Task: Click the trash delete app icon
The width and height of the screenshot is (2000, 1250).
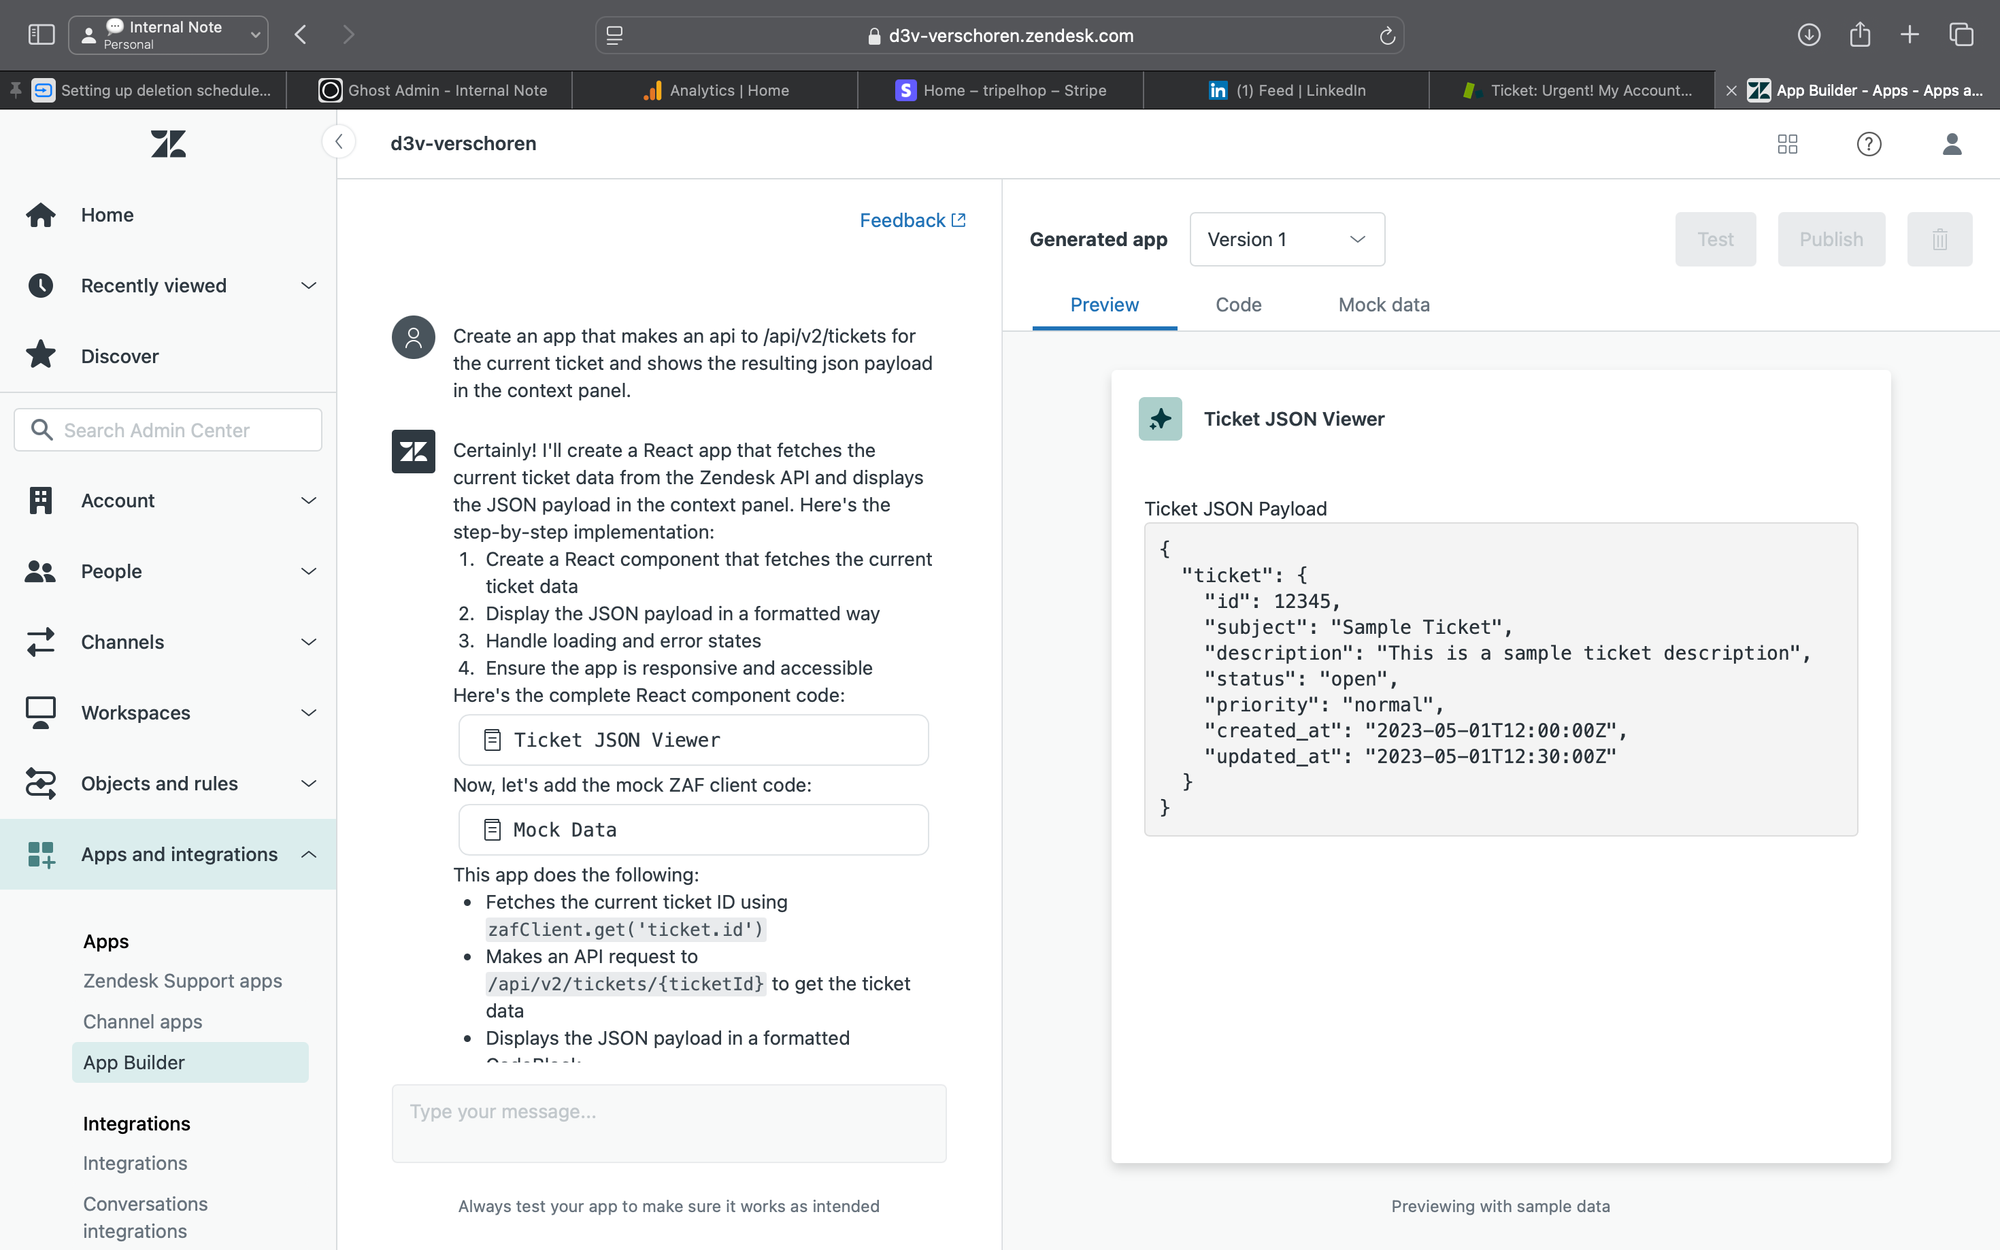Action: (x=1939, y=239)
